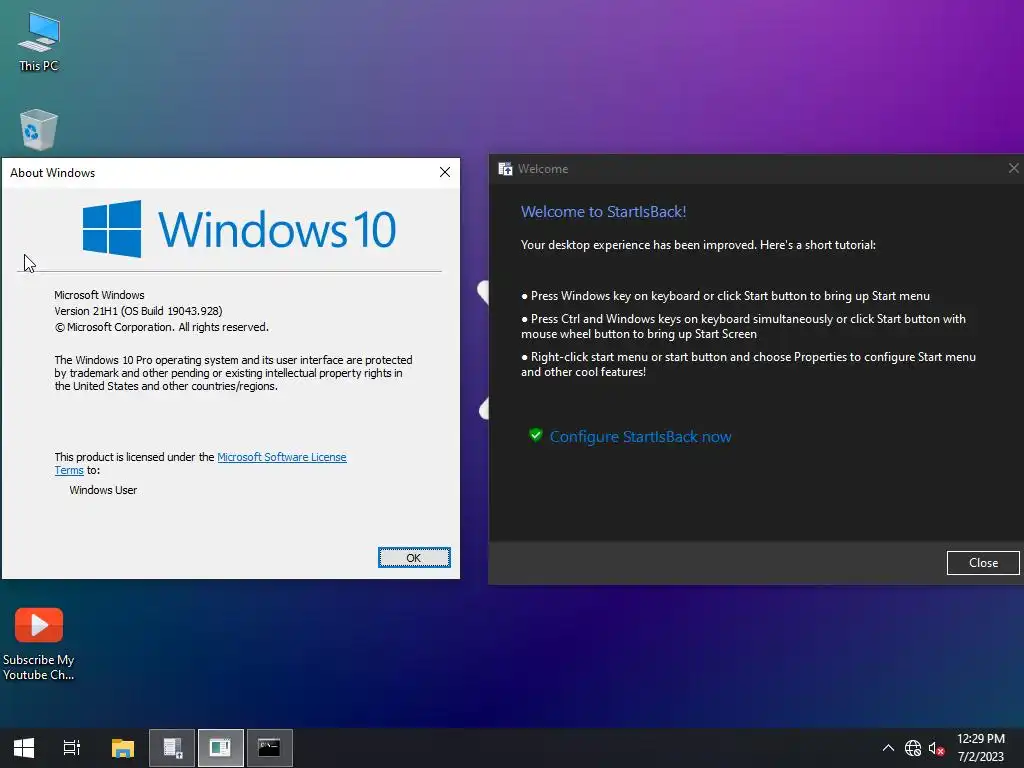The image size is (1024, 768).
Task: Open network status tray icon
Action: tap(913, 748)
